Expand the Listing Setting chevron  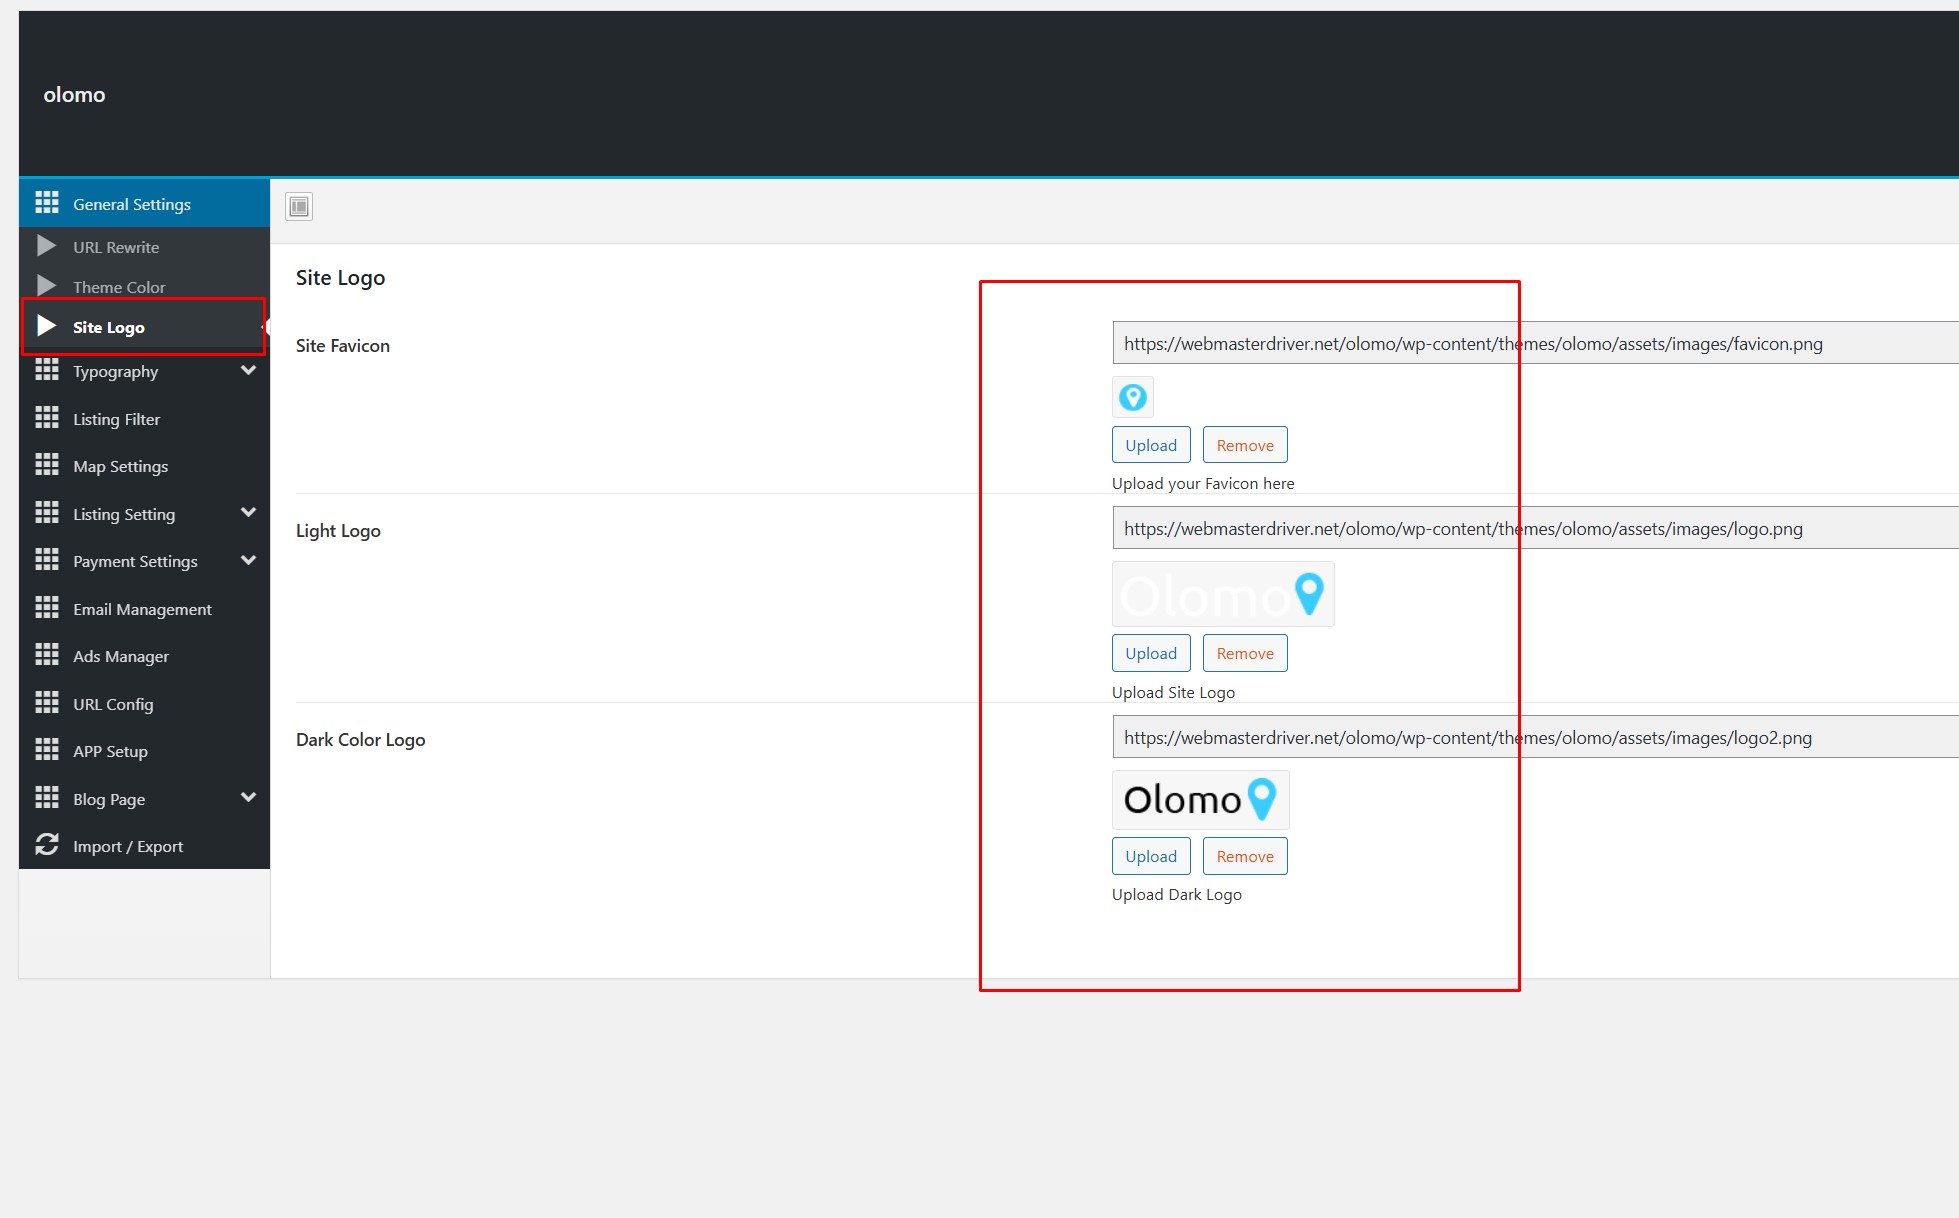pos(248,513)
